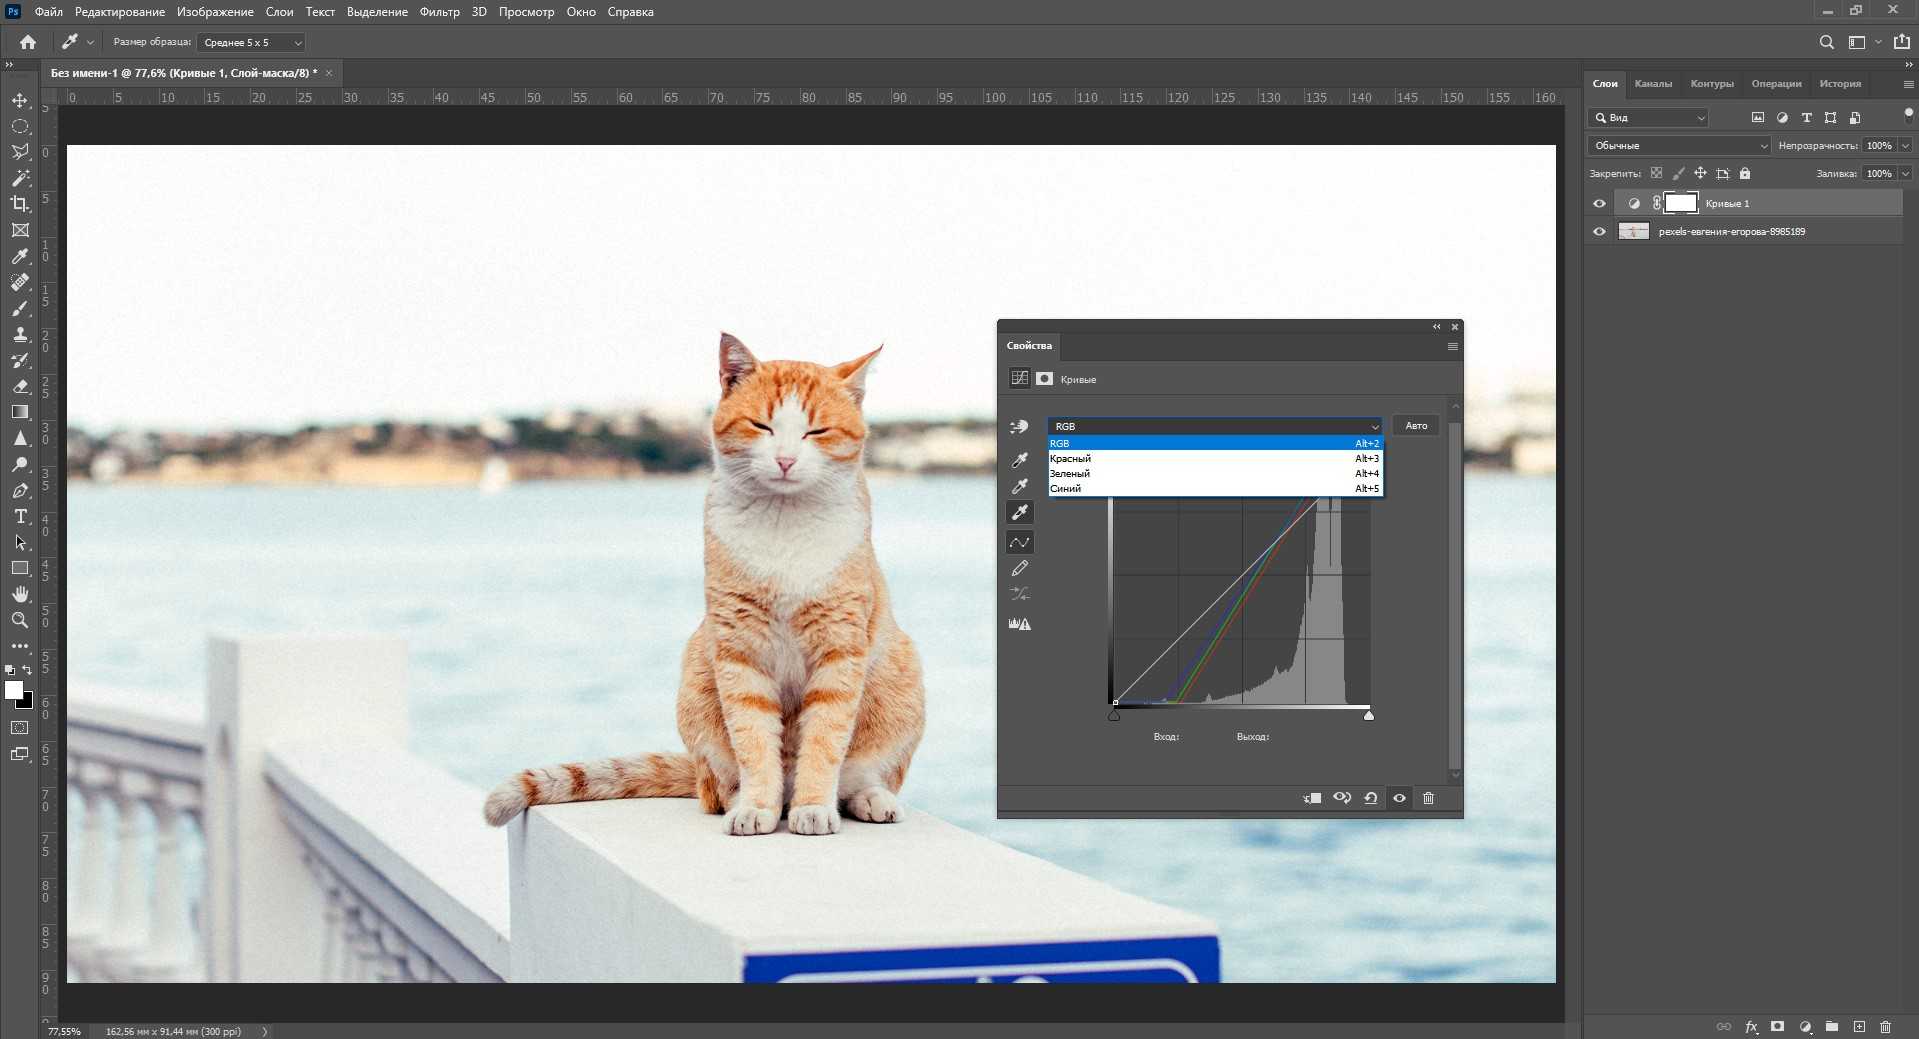Hide the pexels photo layer

(1599, 232)
